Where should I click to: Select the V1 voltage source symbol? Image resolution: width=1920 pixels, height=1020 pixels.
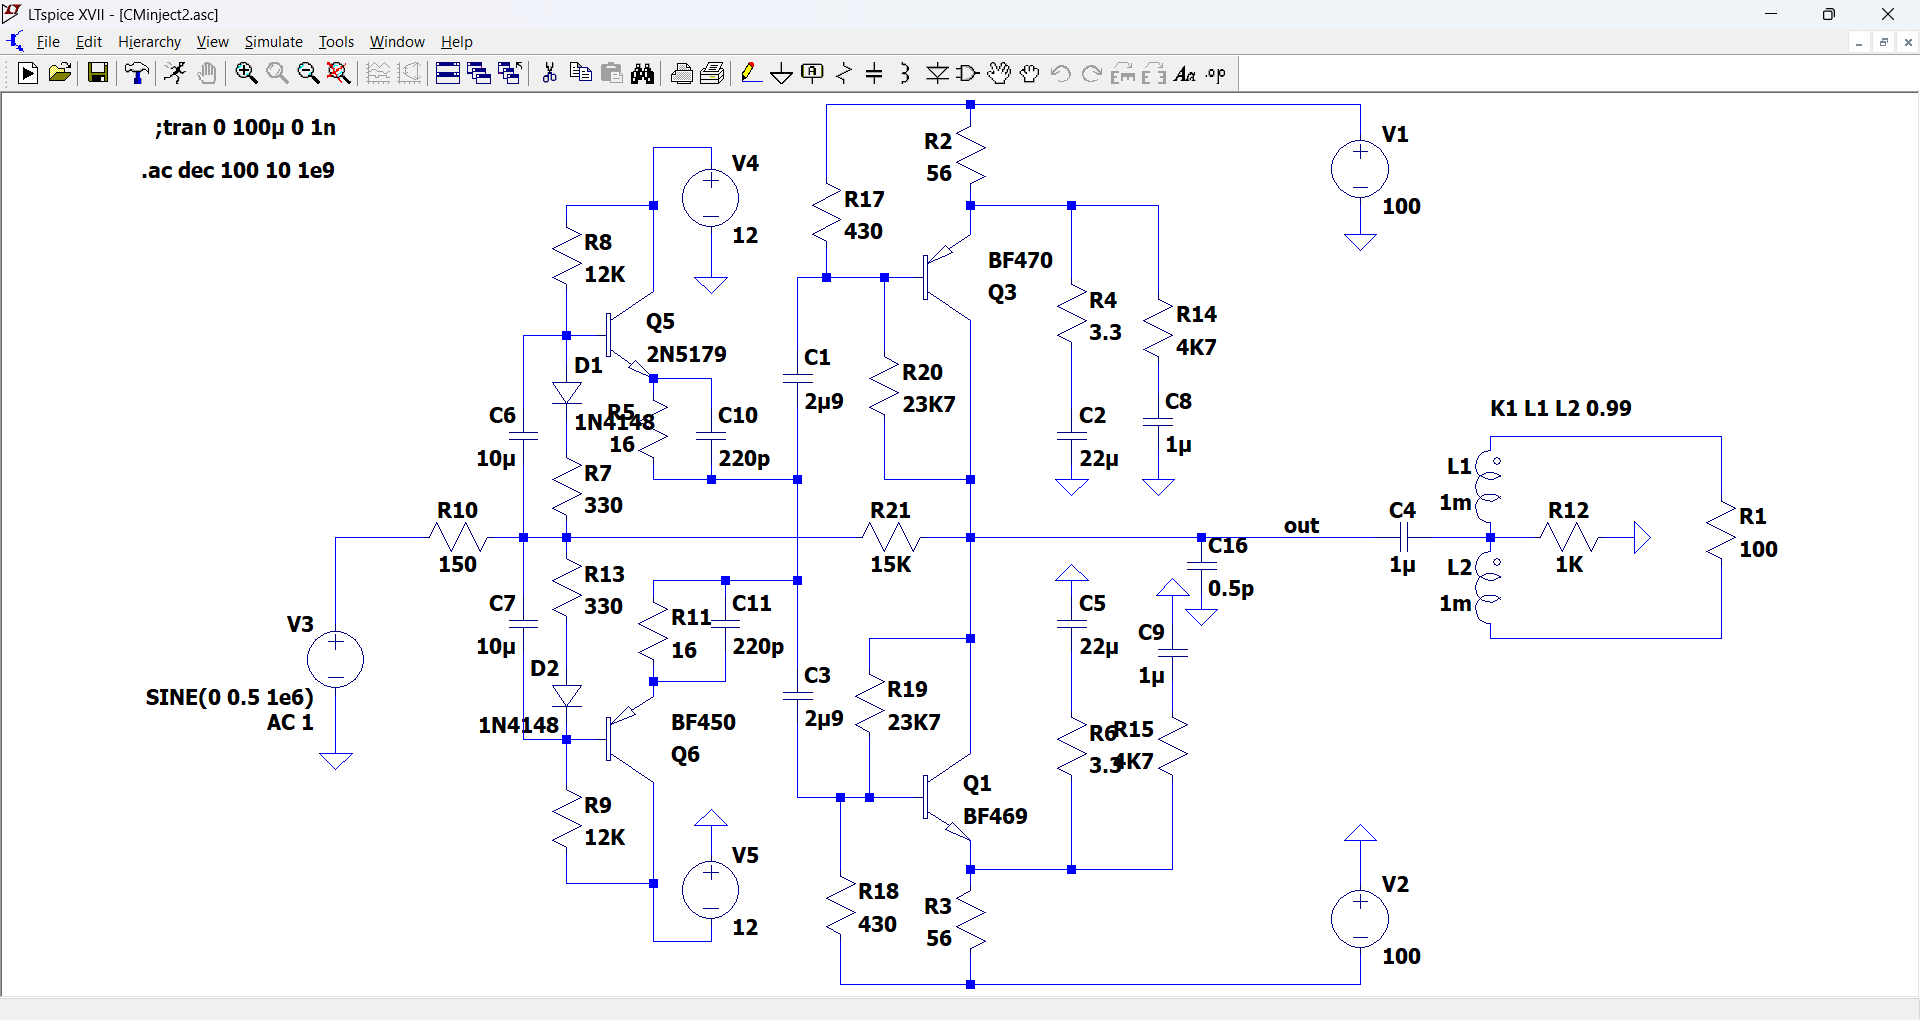pos(1360,169)
